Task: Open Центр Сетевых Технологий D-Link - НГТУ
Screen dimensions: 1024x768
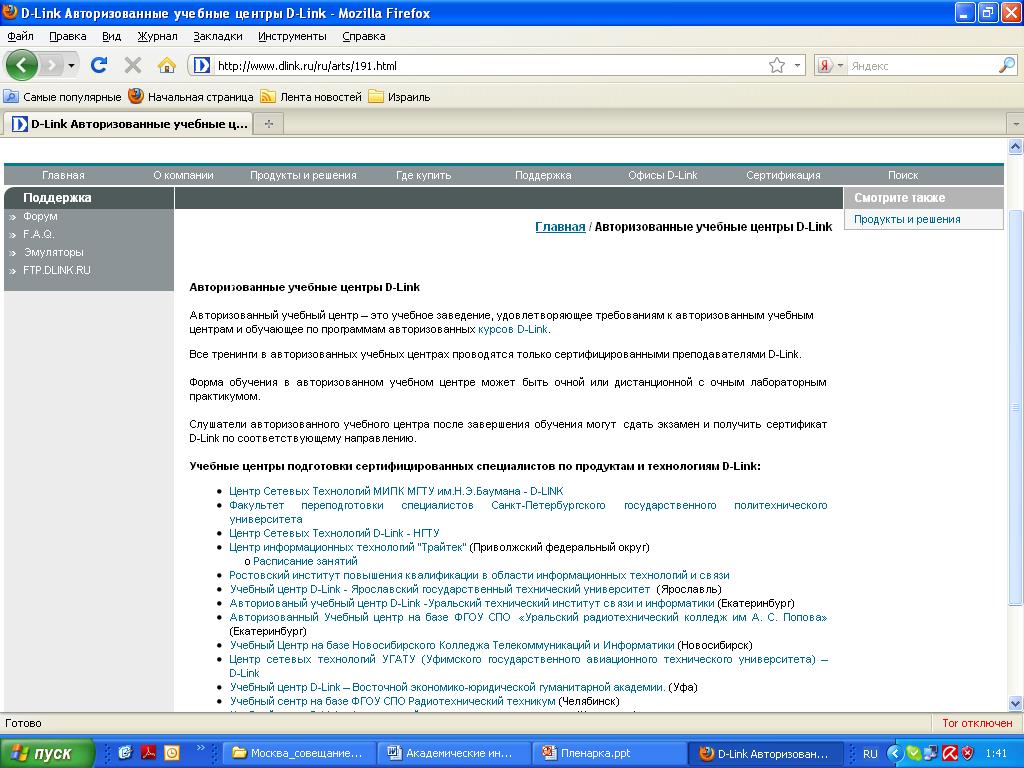Action: (x=334, y=533)
